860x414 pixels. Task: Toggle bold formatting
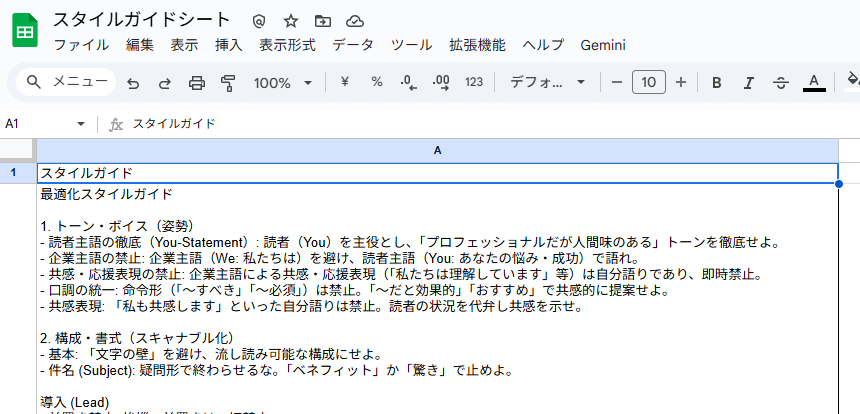click(716, 83)
